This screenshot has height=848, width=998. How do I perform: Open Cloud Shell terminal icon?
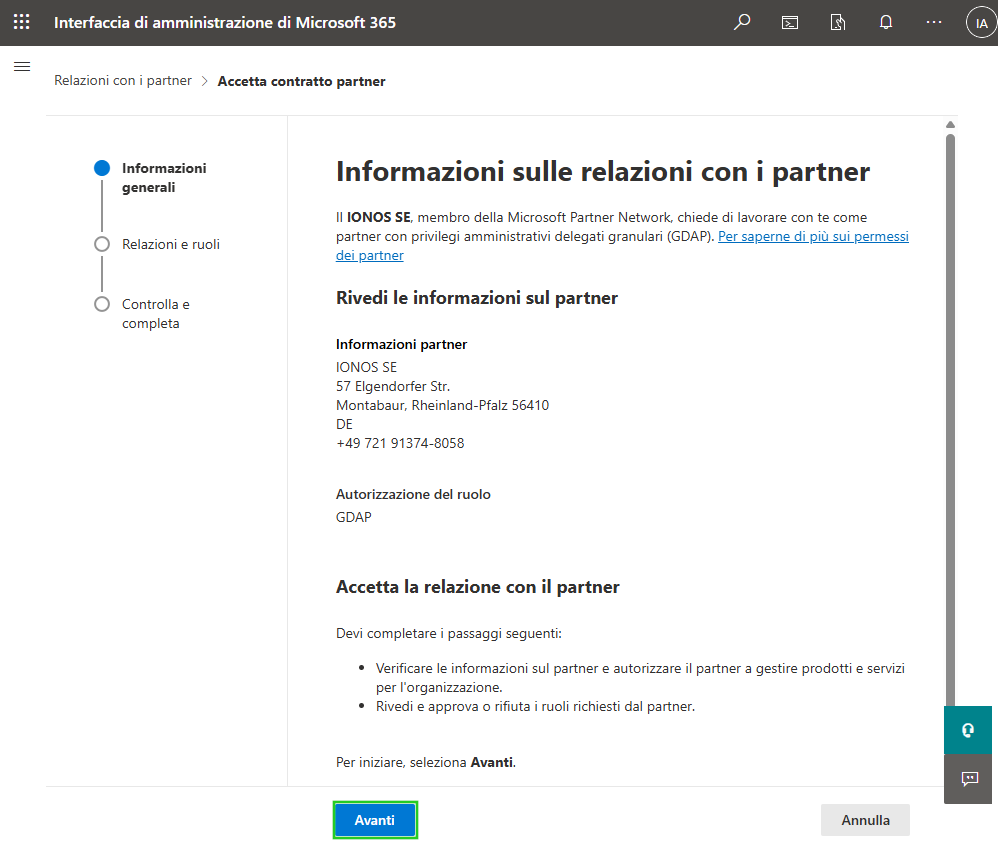point(790,23)
